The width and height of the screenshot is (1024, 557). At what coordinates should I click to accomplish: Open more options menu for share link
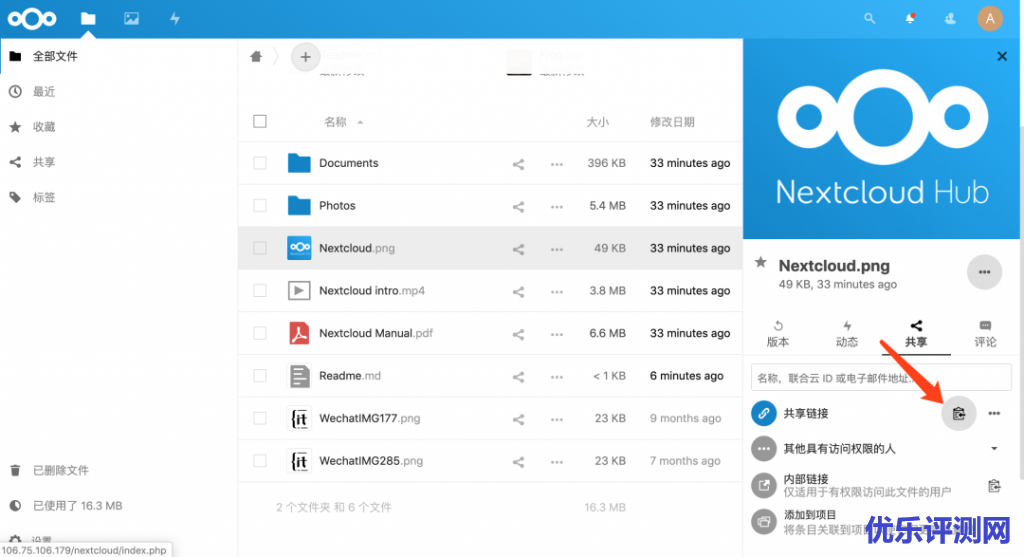click(994, 413)
